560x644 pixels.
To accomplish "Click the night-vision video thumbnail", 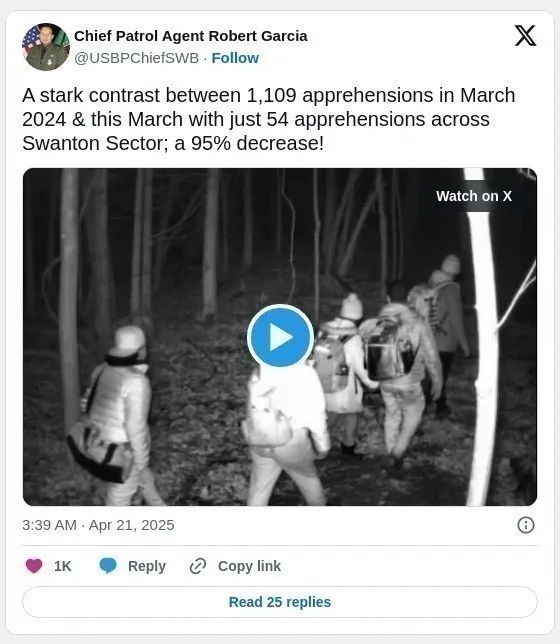I will 280,337.
